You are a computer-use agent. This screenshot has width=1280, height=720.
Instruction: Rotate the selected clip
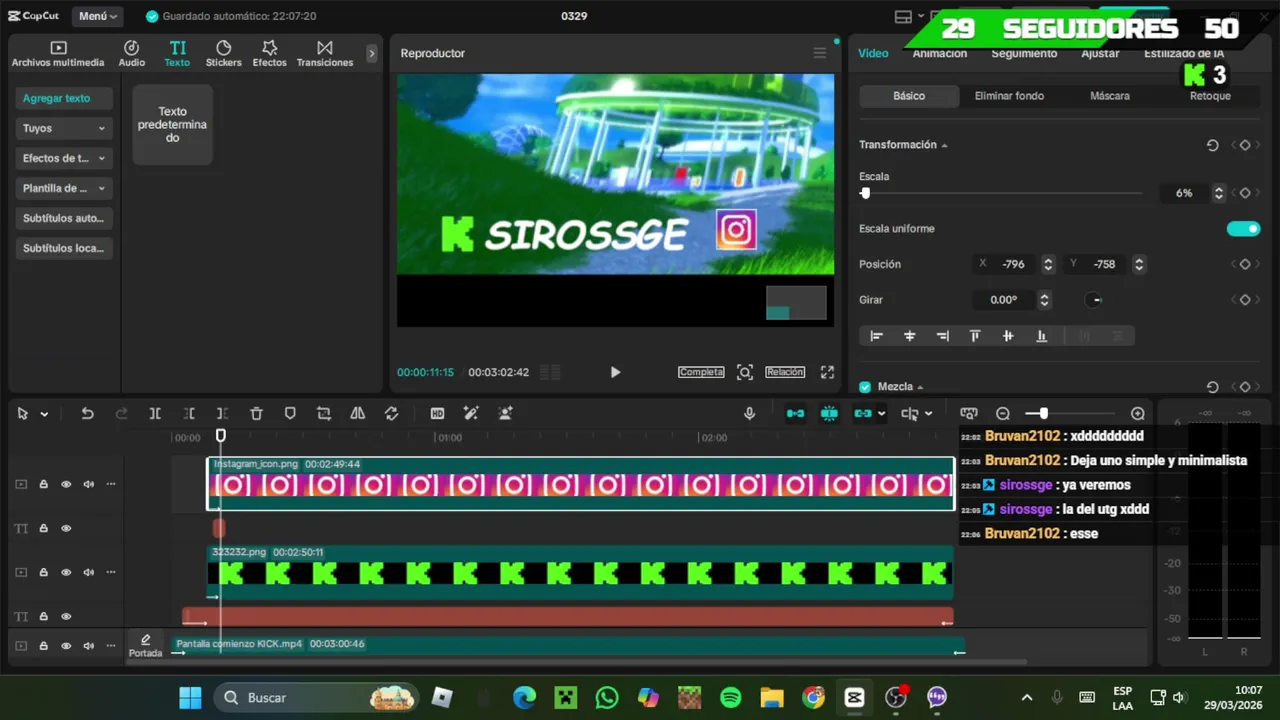(391, 413)
